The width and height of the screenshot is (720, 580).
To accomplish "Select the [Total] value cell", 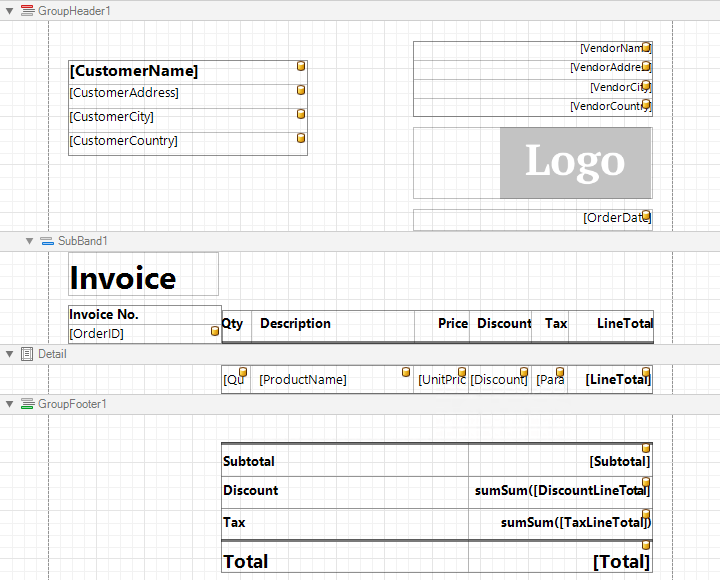I will click(x=560, y=561).
